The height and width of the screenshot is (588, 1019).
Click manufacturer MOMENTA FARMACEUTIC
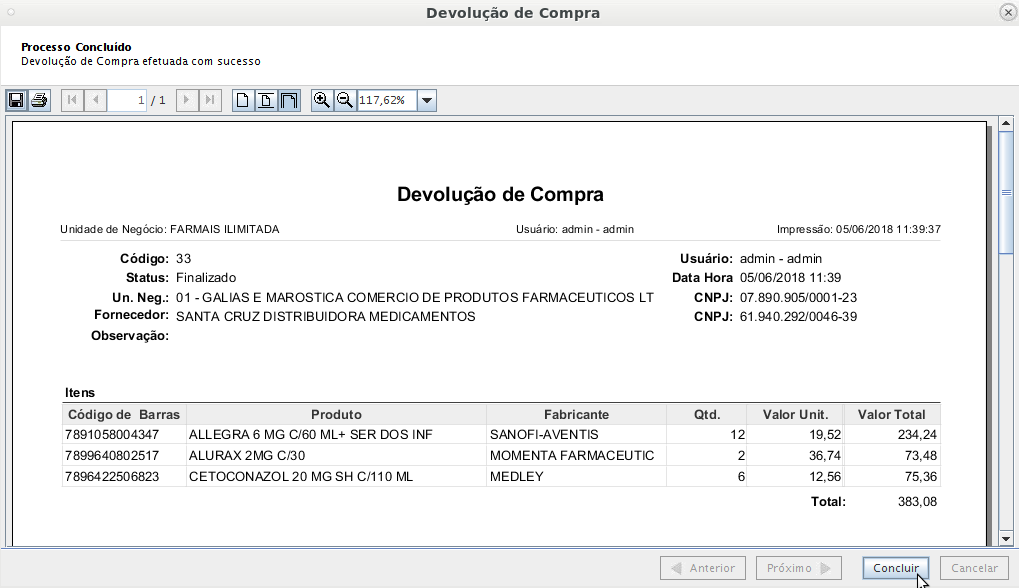(x=572, y=455)
